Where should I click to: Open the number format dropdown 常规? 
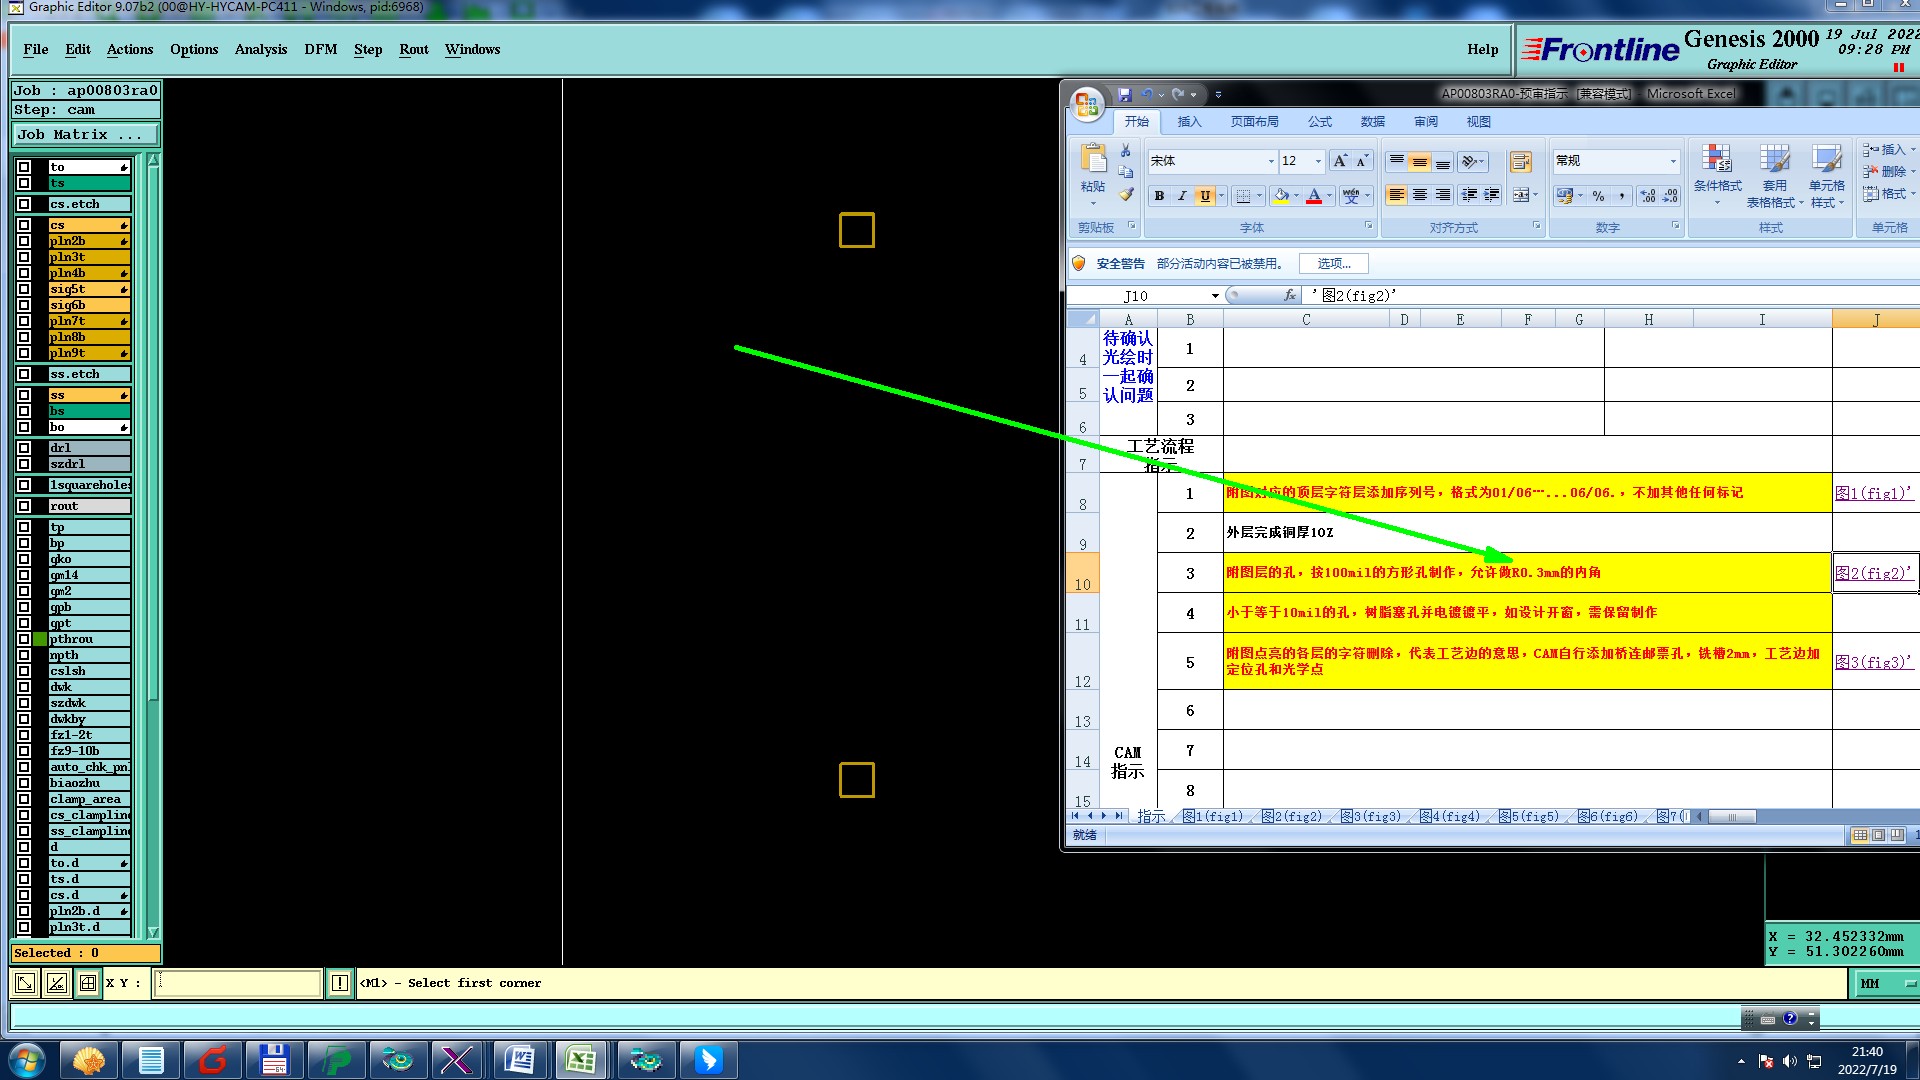[1672, 161]
